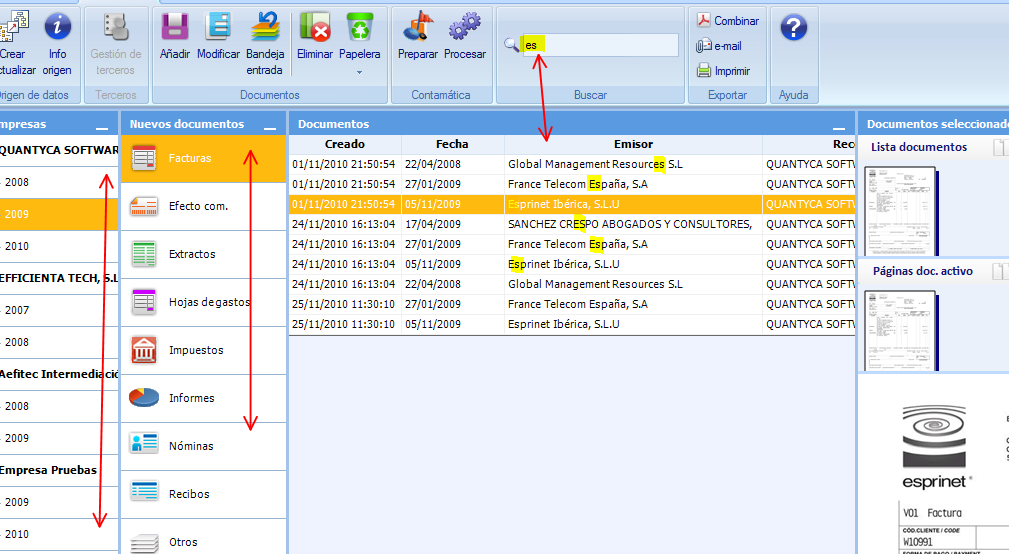Click the e-mail export button
The width and height of the screenshot is (1009, 554).
pyautogui.click(x=719, y=46)
